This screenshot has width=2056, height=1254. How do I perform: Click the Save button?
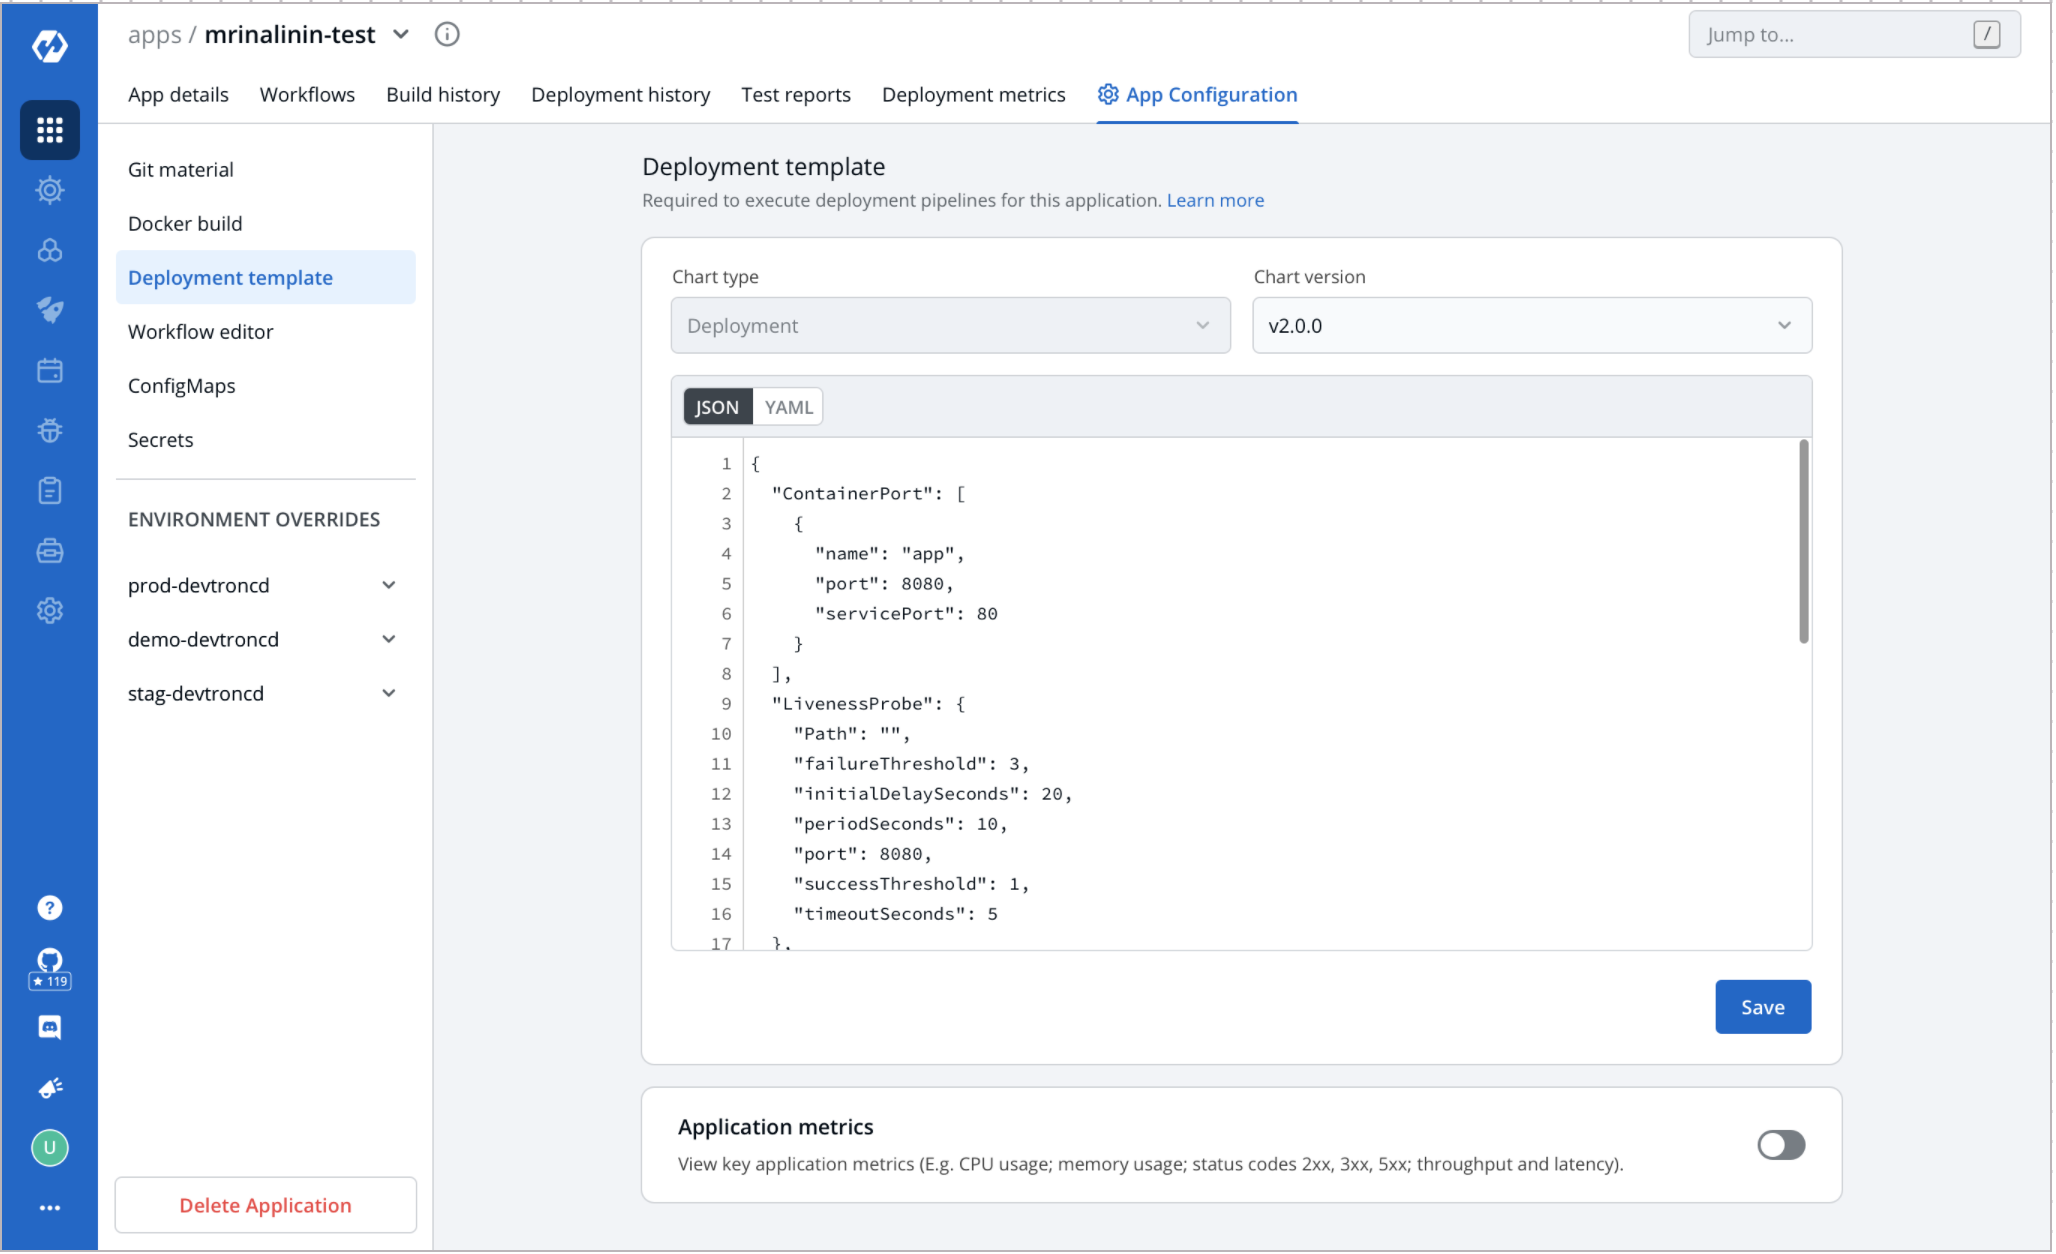point(1761,1007)
